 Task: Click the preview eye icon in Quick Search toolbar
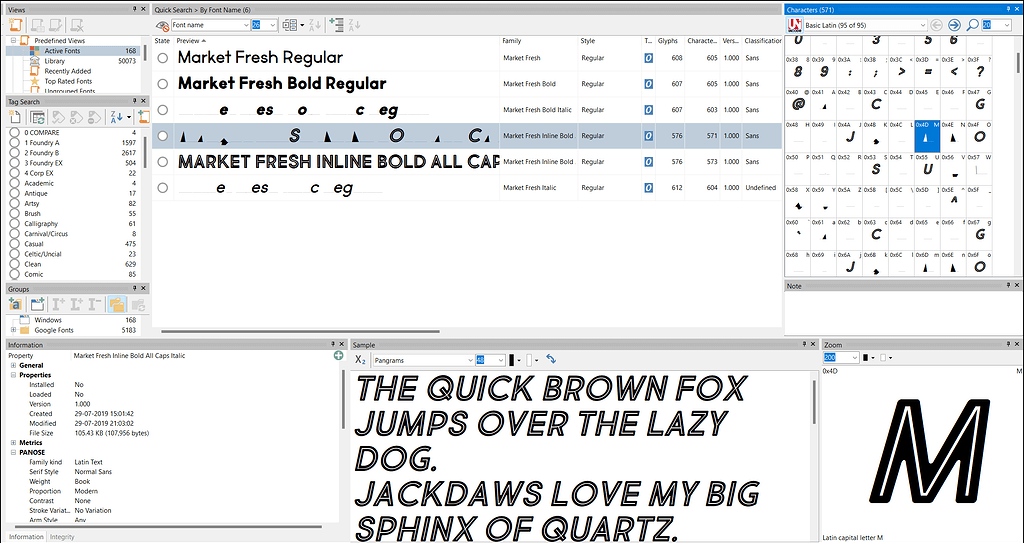(162, 25)
